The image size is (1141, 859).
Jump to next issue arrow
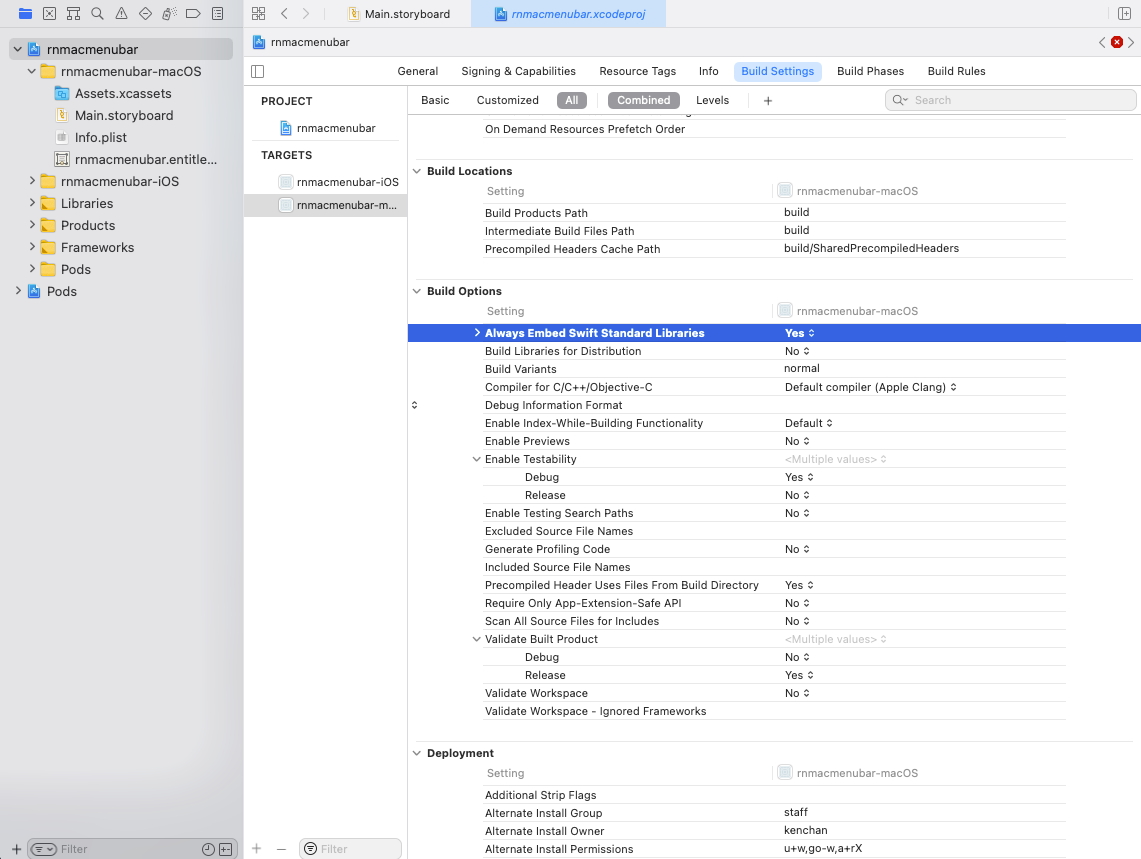pyautogui.click(x=1131, y=42)
